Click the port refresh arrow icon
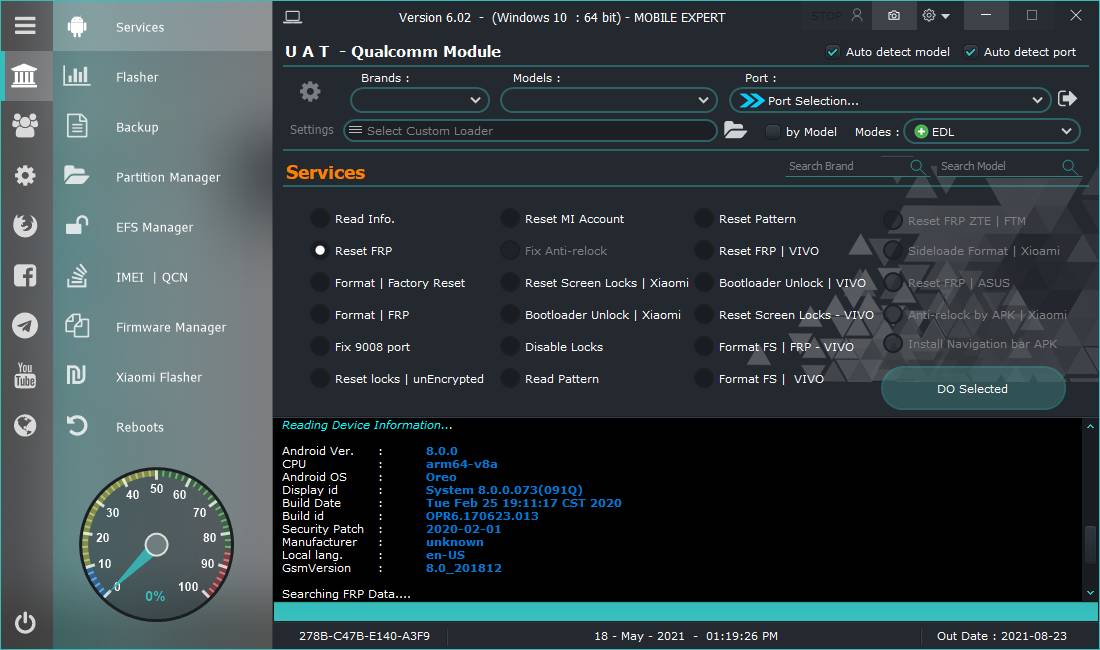Viewport: 1100px width, 650px height. coord(1067,99)
